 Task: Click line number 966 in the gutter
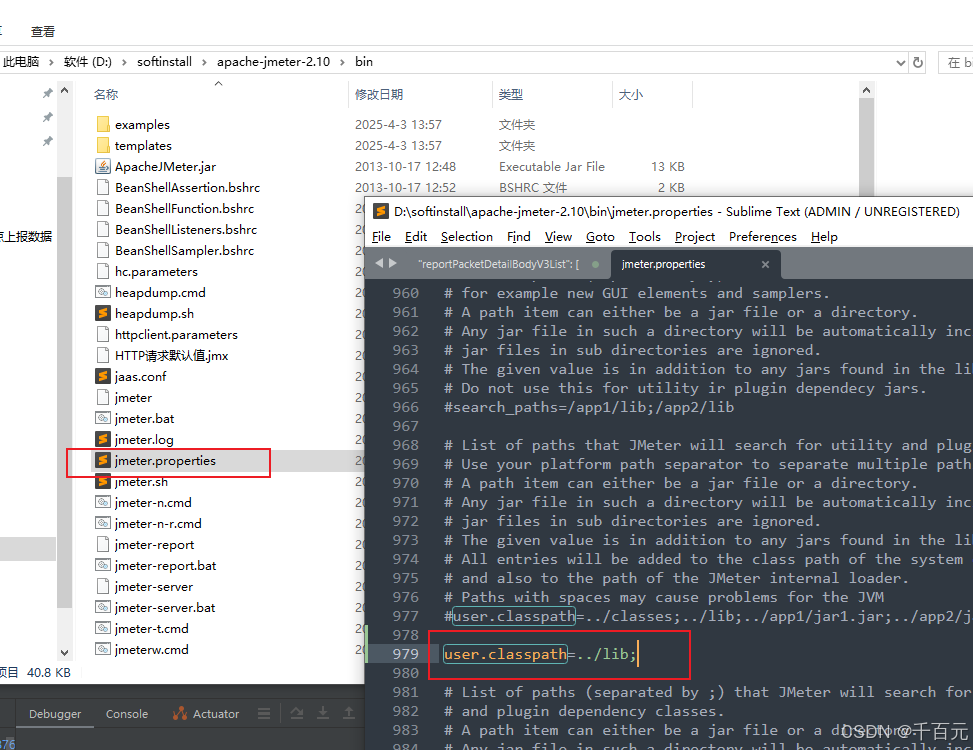[405, 407]
